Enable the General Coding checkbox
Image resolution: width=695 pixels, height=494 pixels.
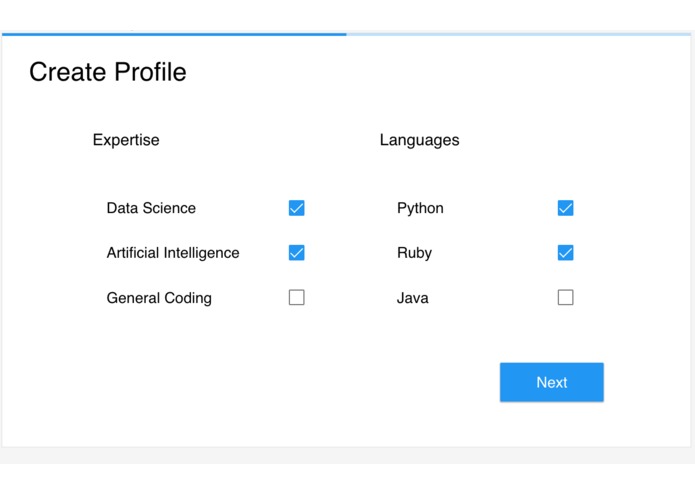(296, 297)
